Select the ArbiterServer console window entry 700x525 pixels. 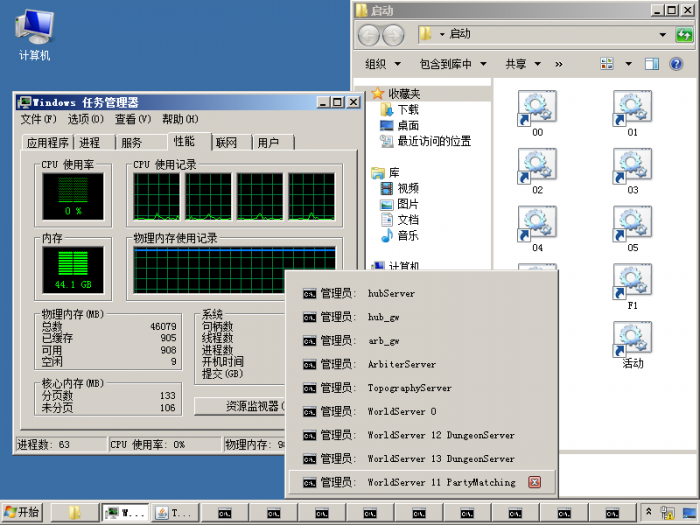tap(422, 364)
